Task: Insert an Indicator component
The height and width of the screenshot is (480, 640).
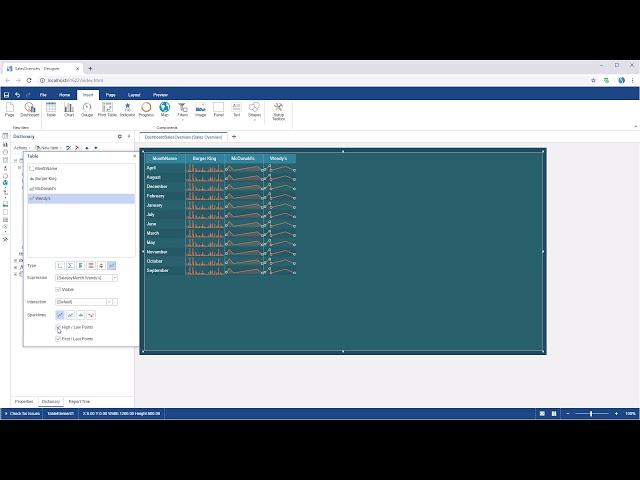Action: pyautogui.click(x=127, y=110)
